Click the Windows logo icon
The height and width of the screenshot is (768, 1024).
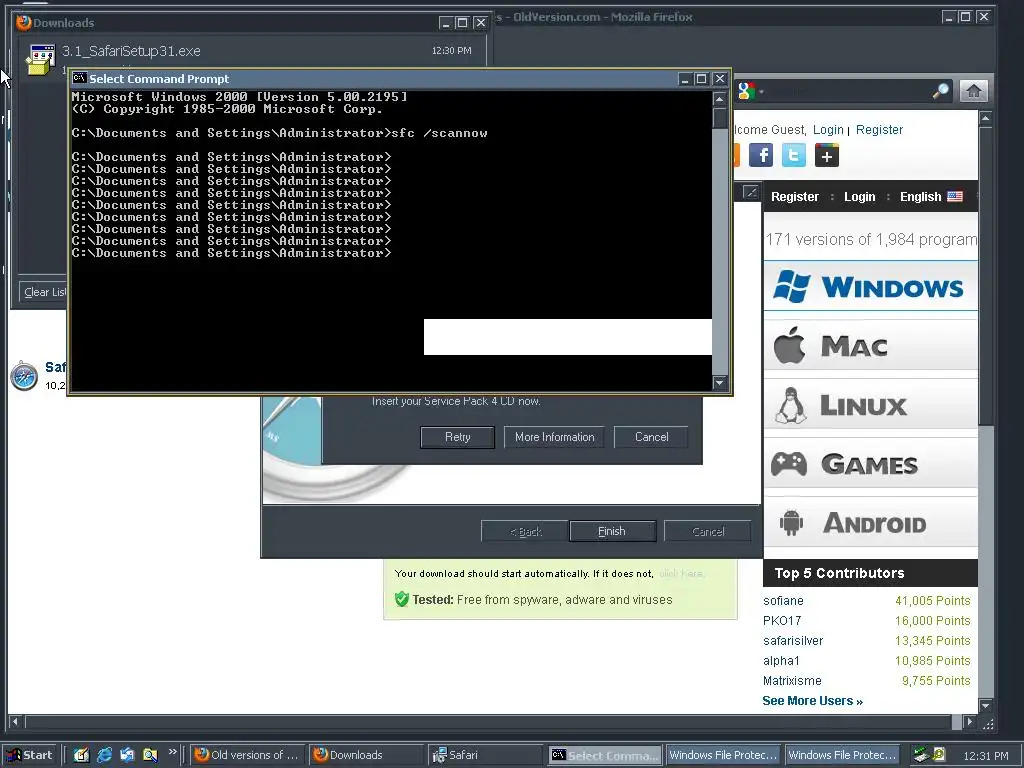point(792,286)
